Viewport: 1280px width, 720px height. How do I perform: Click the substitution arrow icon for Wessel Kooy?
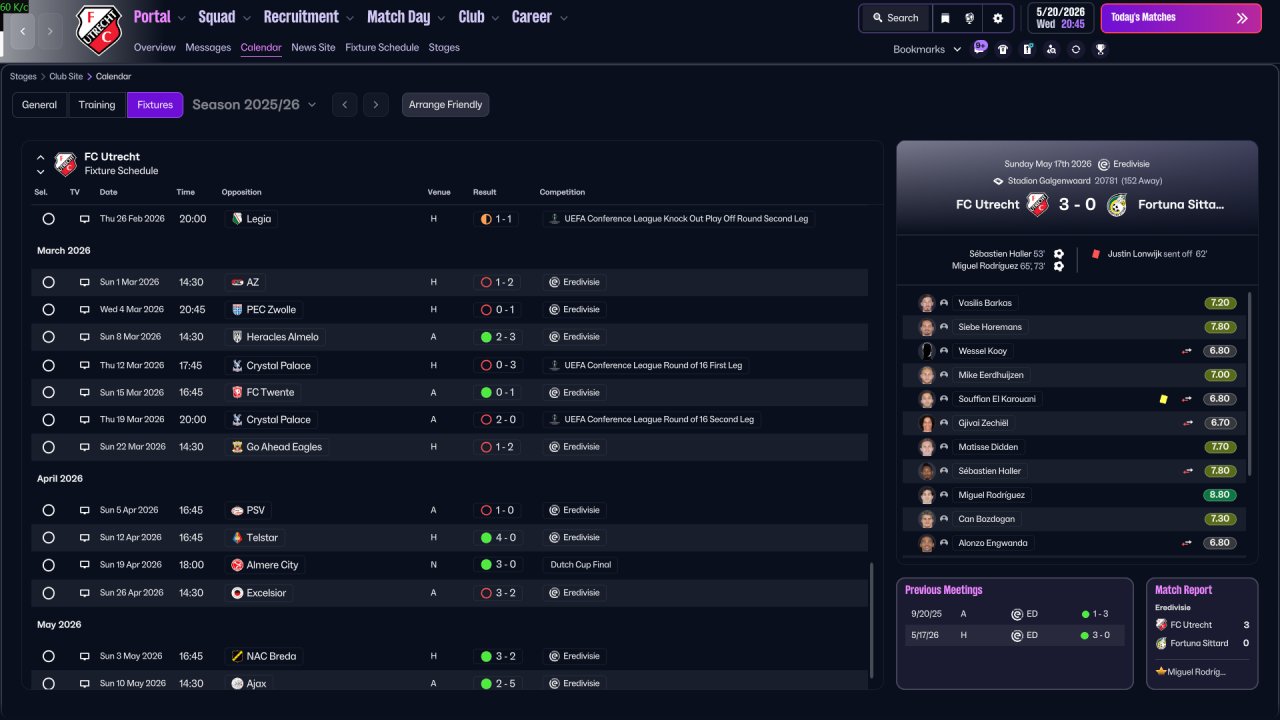coord(1188,351)
